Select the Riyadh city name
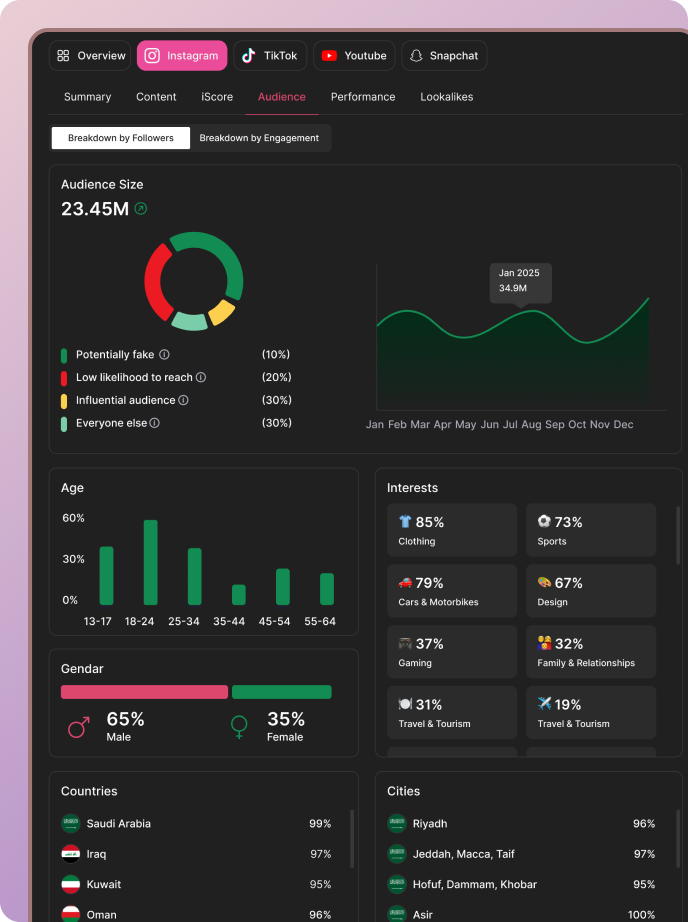688x922 pixels. pos(430,824)
